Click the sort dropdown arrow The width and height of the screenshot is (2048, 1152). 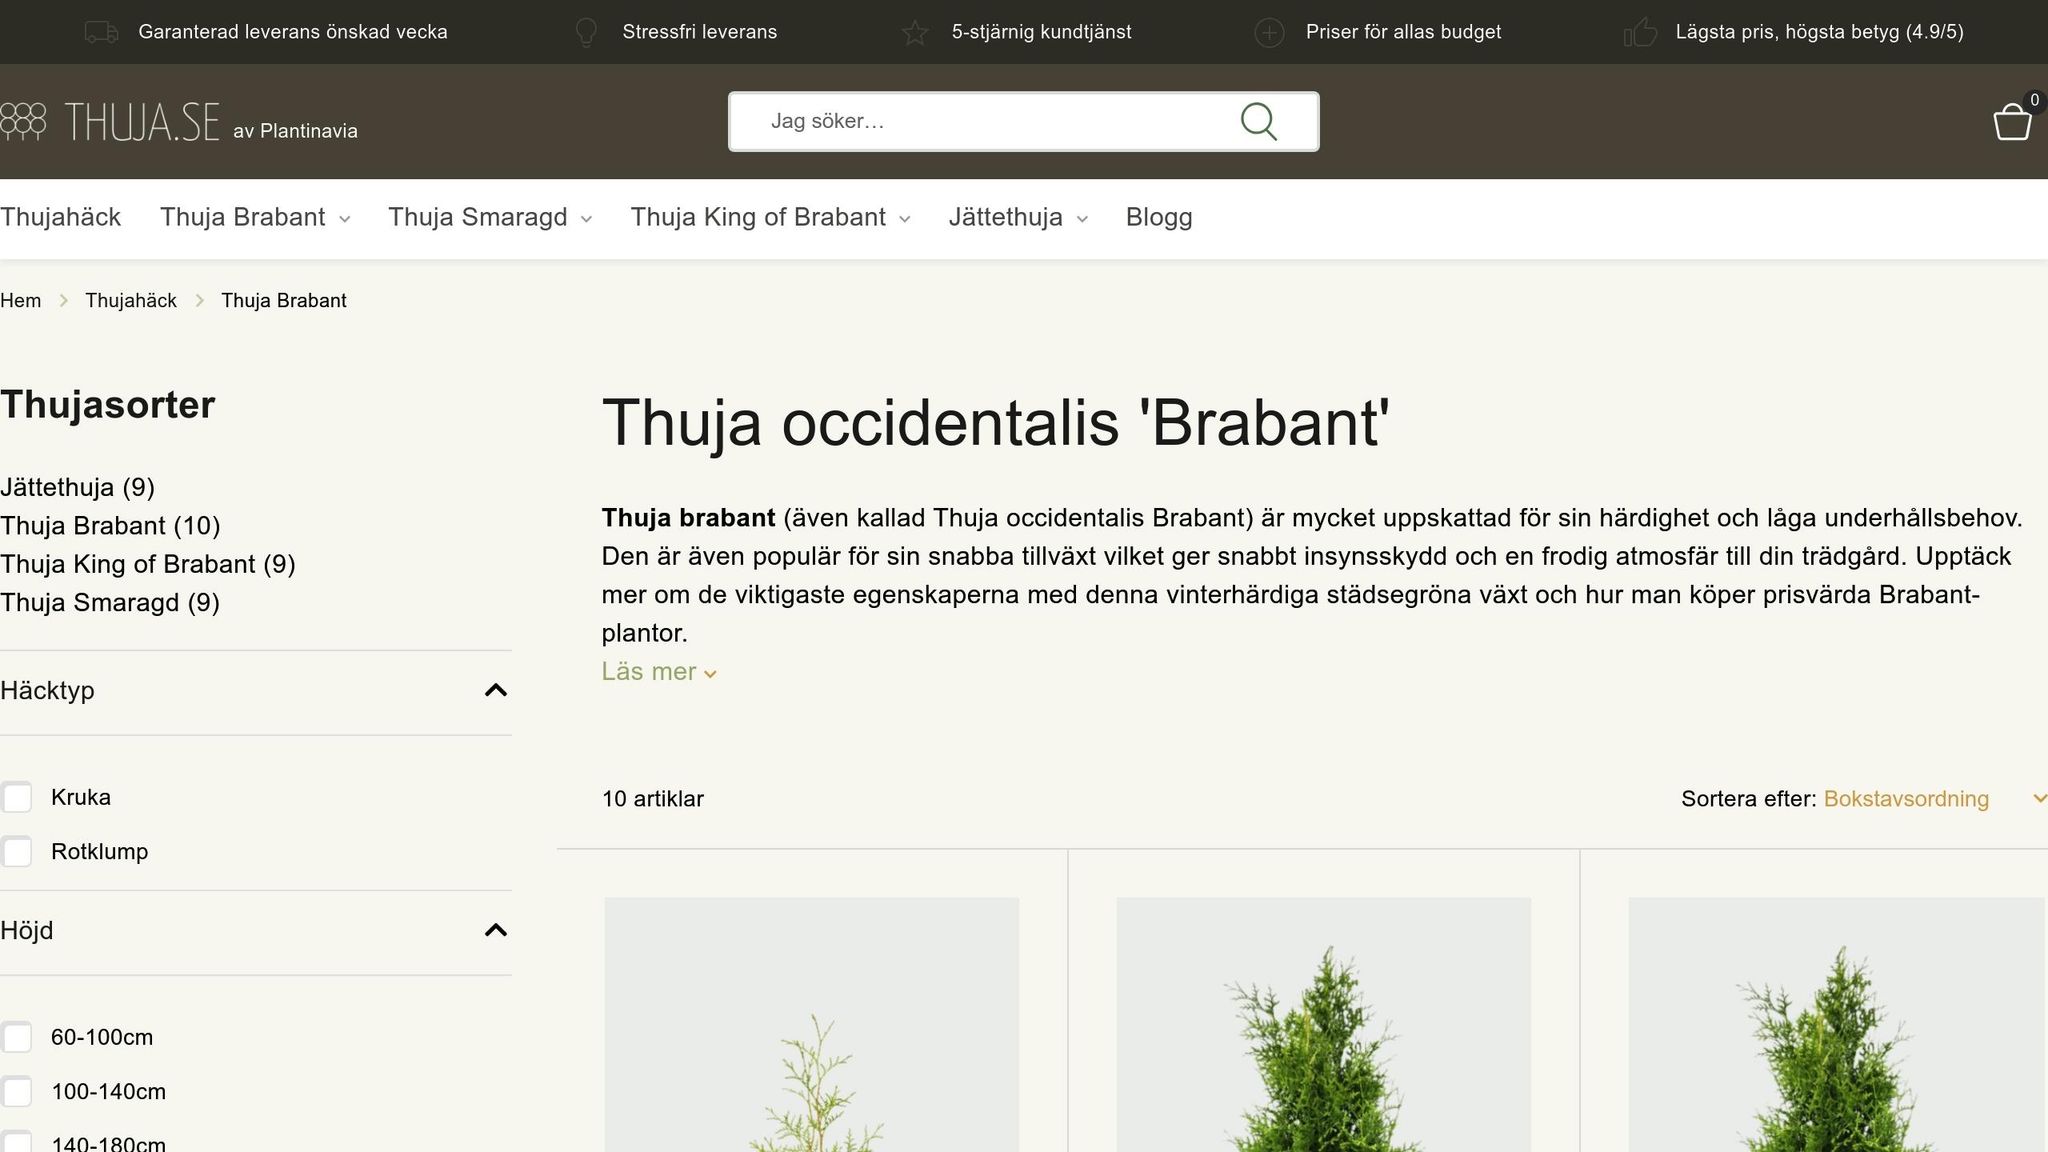click(2039, 799)
